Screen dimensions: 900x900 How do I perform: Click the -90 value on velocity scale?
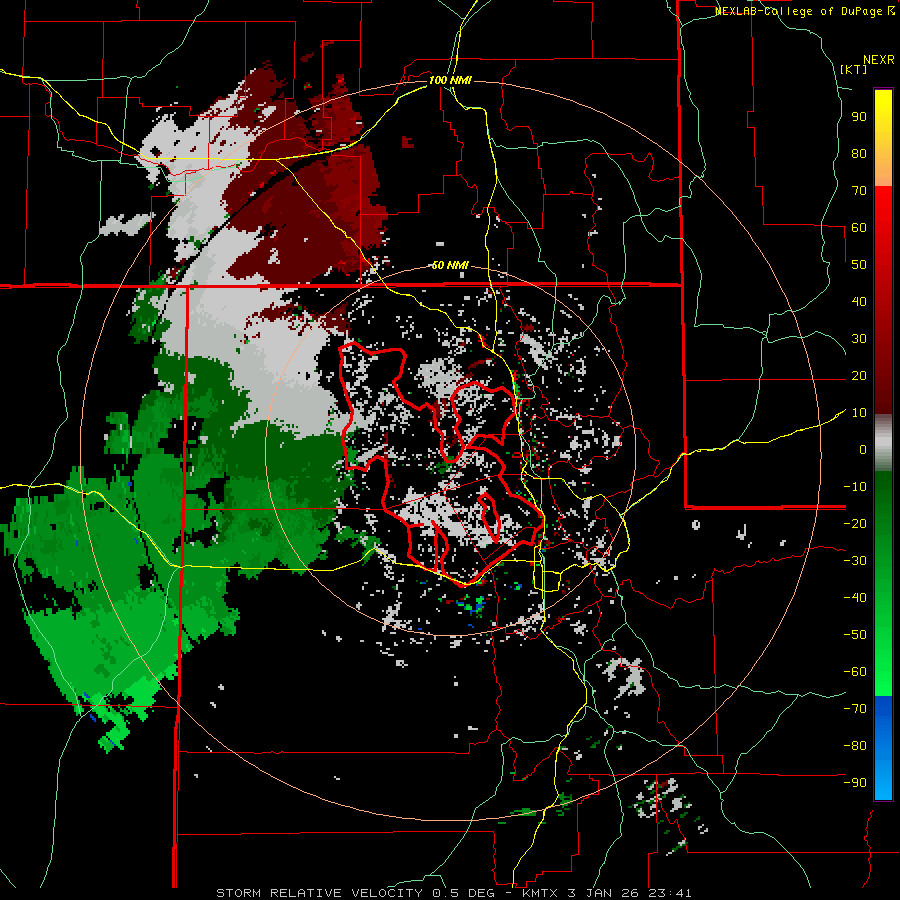855,783
